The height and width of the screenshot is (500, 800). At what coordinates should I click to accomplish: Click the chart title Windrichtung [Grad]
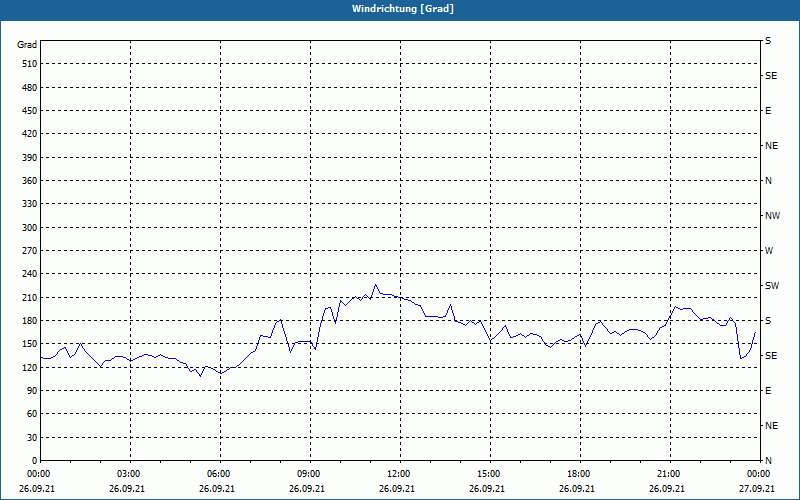403,9
